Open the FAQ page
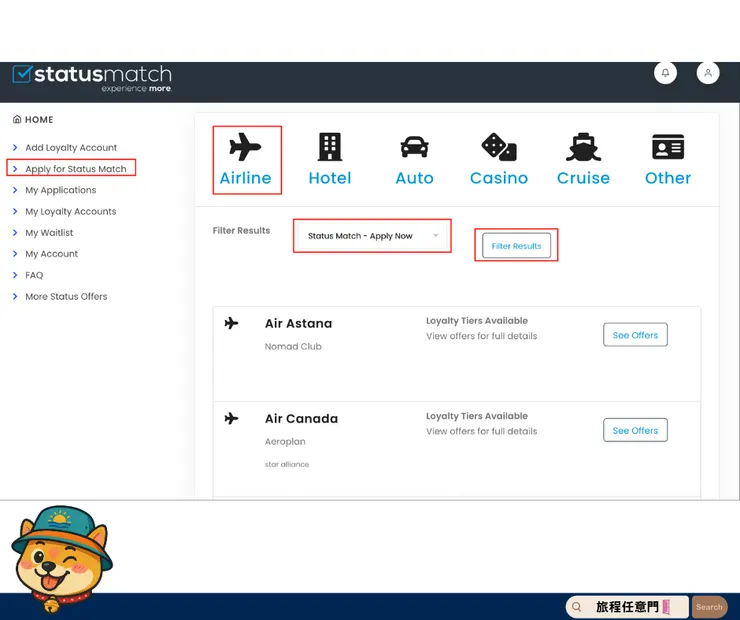This screenshot has height=620, width=740. [x=34, y=275]
